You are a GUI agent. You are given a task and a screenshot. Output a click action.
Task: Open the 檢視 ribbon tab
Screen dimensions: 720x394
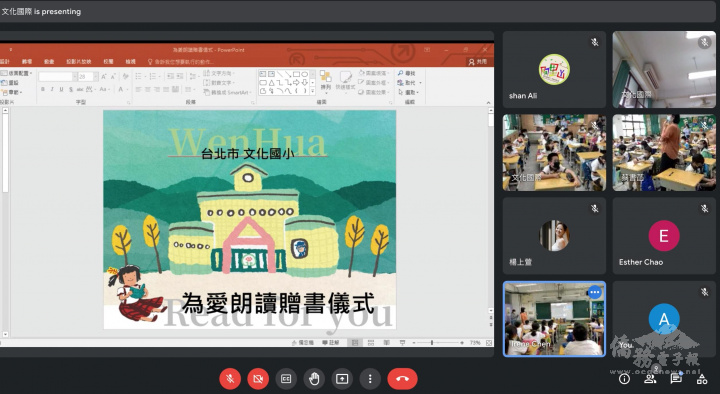(130, 62)
